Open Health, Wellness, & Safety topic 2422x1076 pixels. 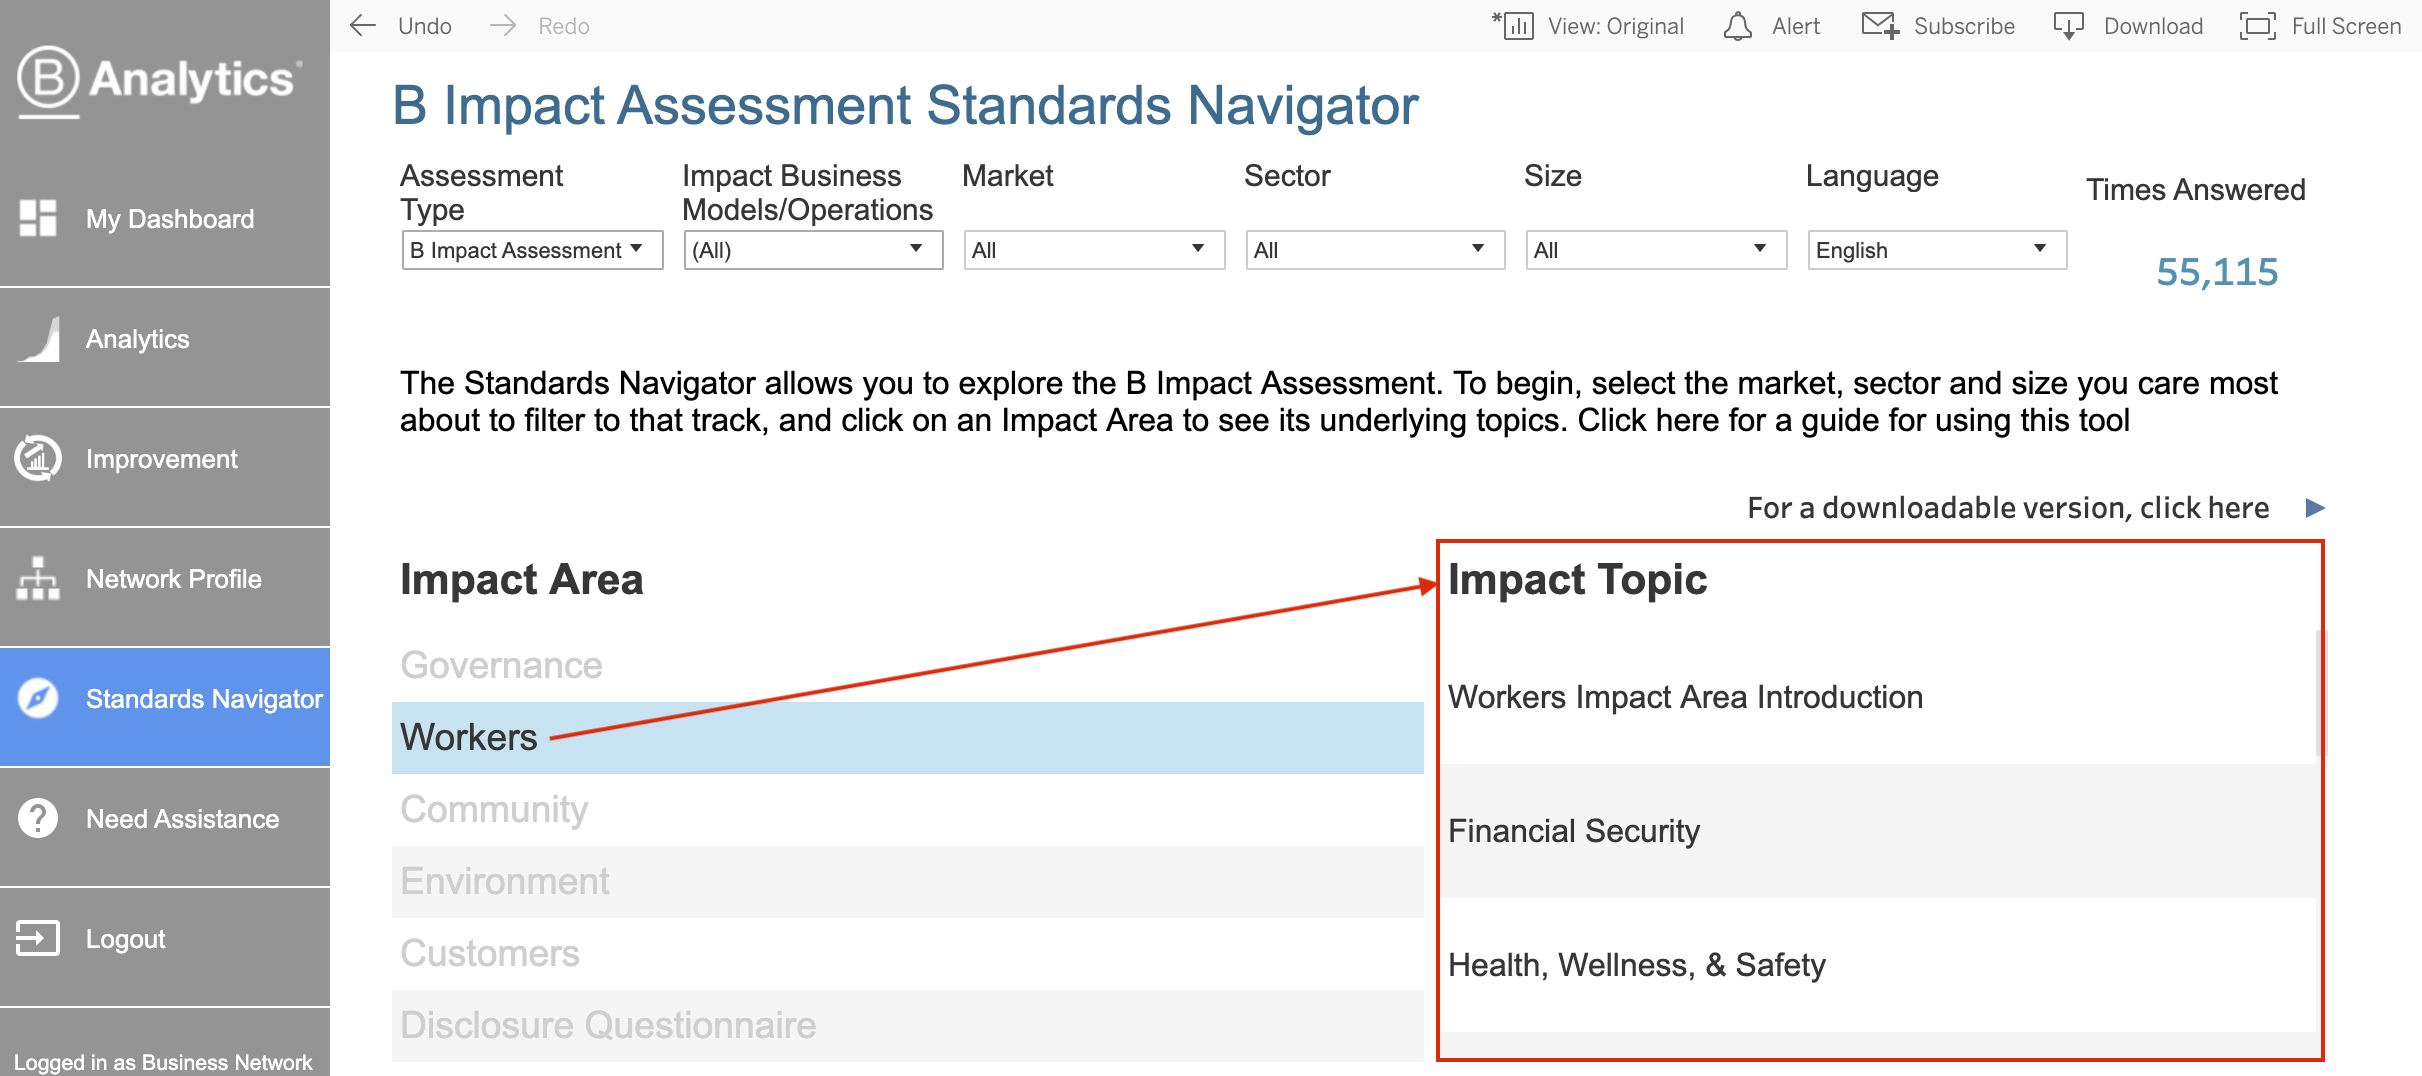coord(1879,965)
